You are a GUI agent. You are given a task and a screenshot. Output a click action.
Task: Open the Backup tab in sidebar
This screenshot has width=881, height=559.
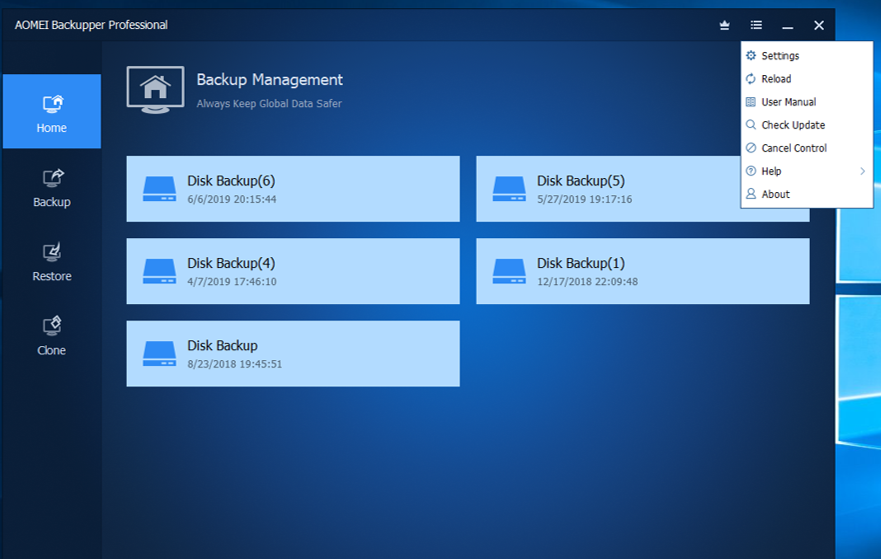pos(52,187)
